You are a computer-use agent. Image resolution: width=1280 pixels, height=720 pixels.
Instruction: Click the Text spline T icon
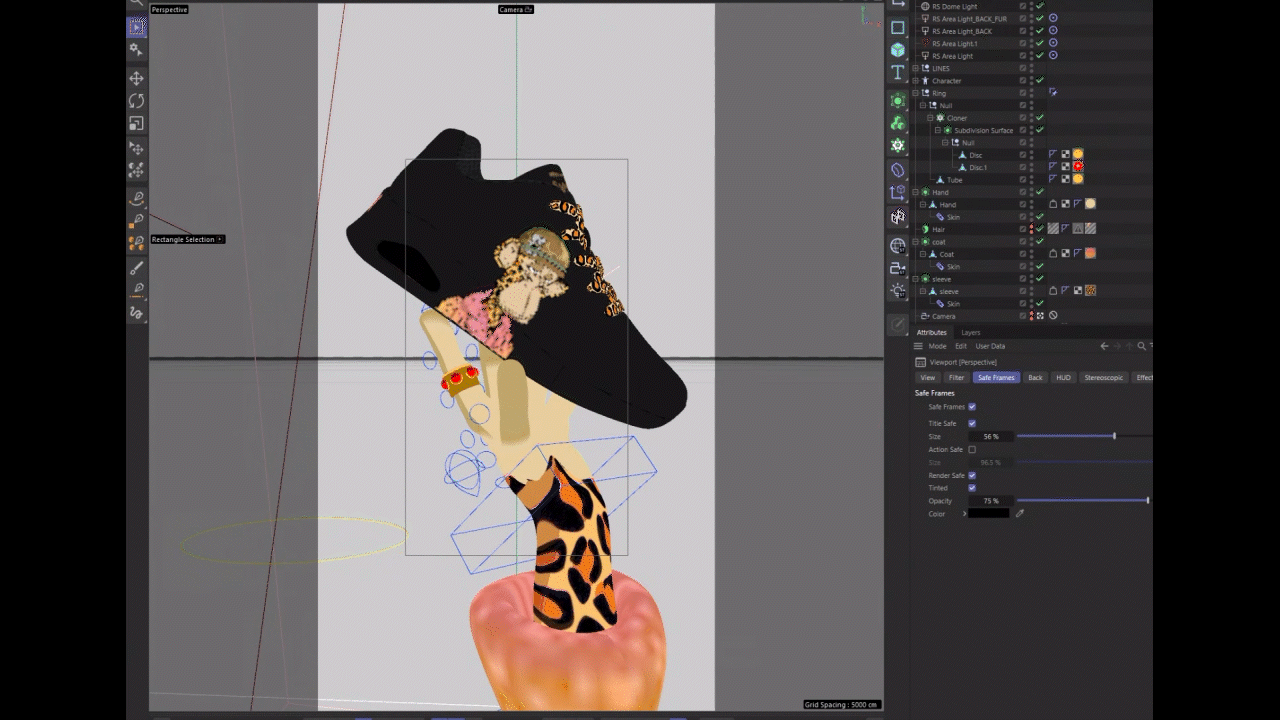tap(898, 73)
